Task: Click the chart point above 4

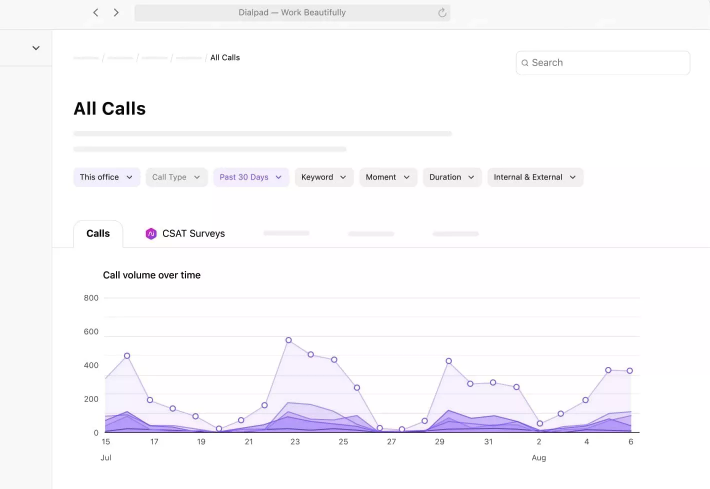Action: tap(585, 400)
